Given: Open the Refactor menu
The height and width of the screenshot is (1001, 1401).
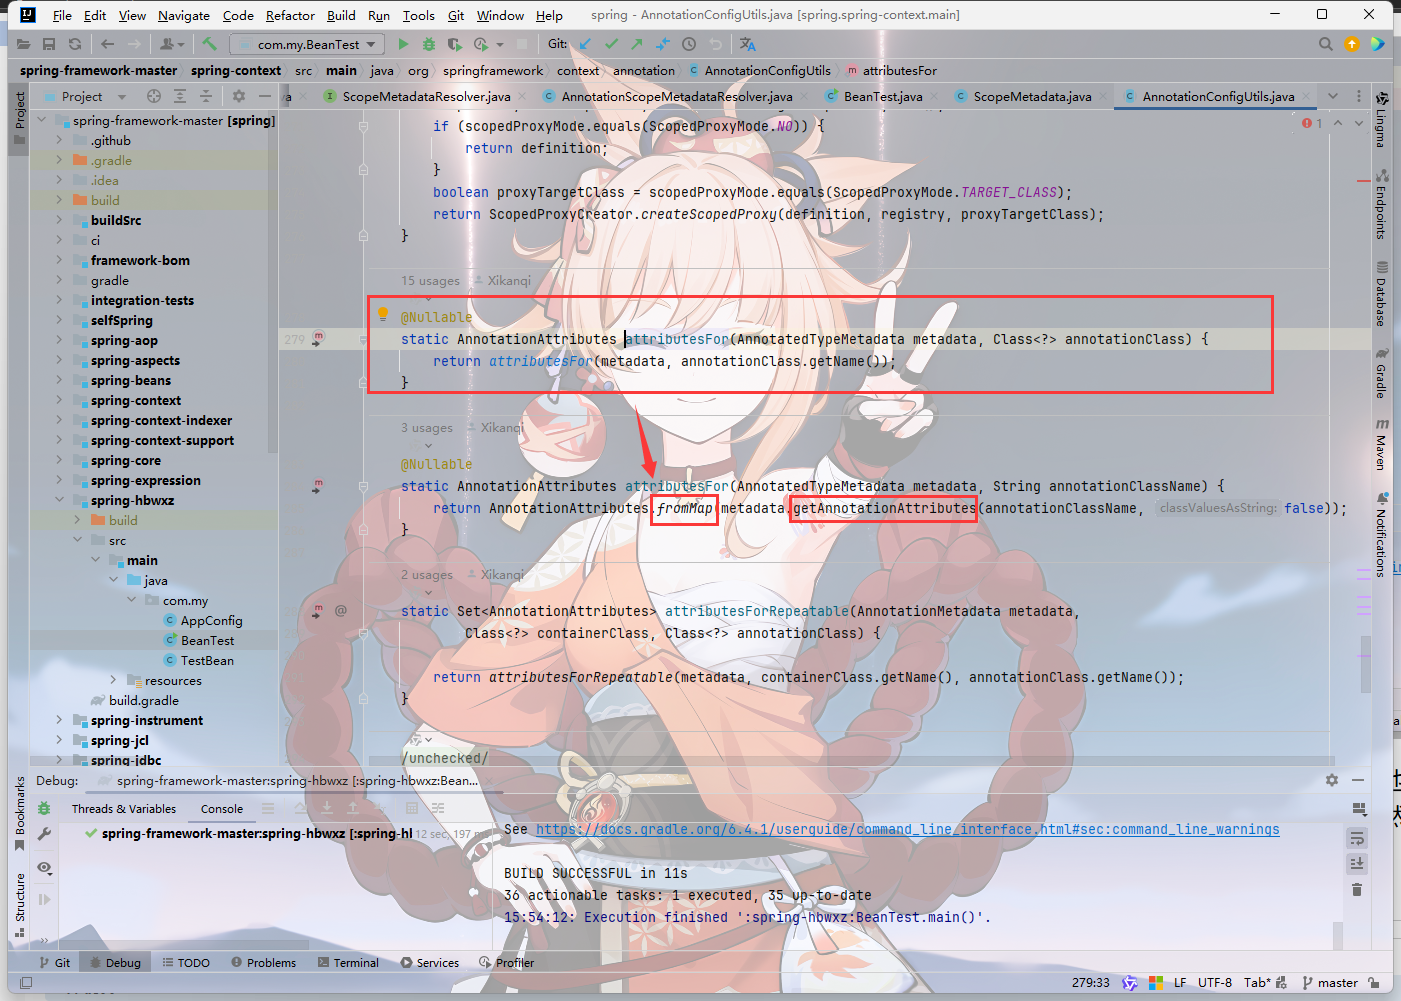Looking at the screenshot, I should (290, 15).
